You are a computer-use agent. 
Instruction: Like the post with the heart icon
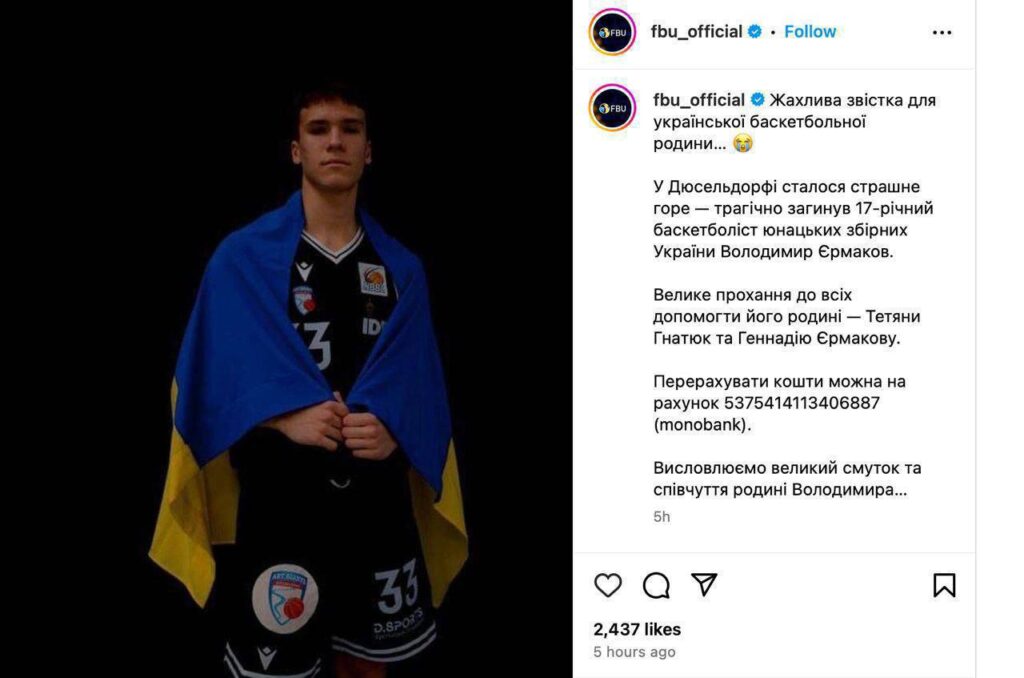click(607, 585)
